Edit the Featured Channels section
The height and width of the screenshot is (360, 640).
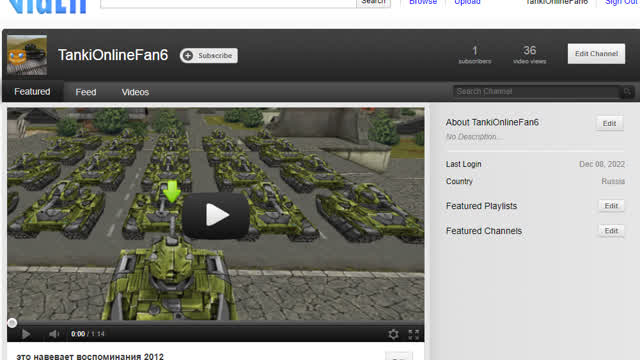tap(611, 231)
